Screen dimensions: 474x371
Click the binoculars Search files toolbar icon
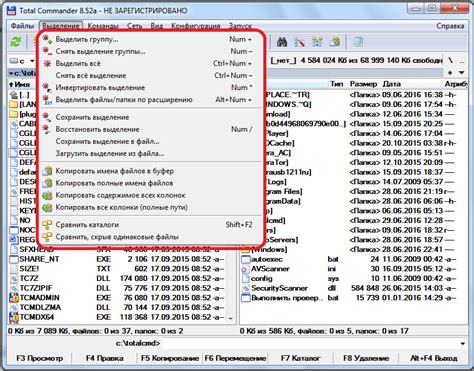[x=282, y=42]
